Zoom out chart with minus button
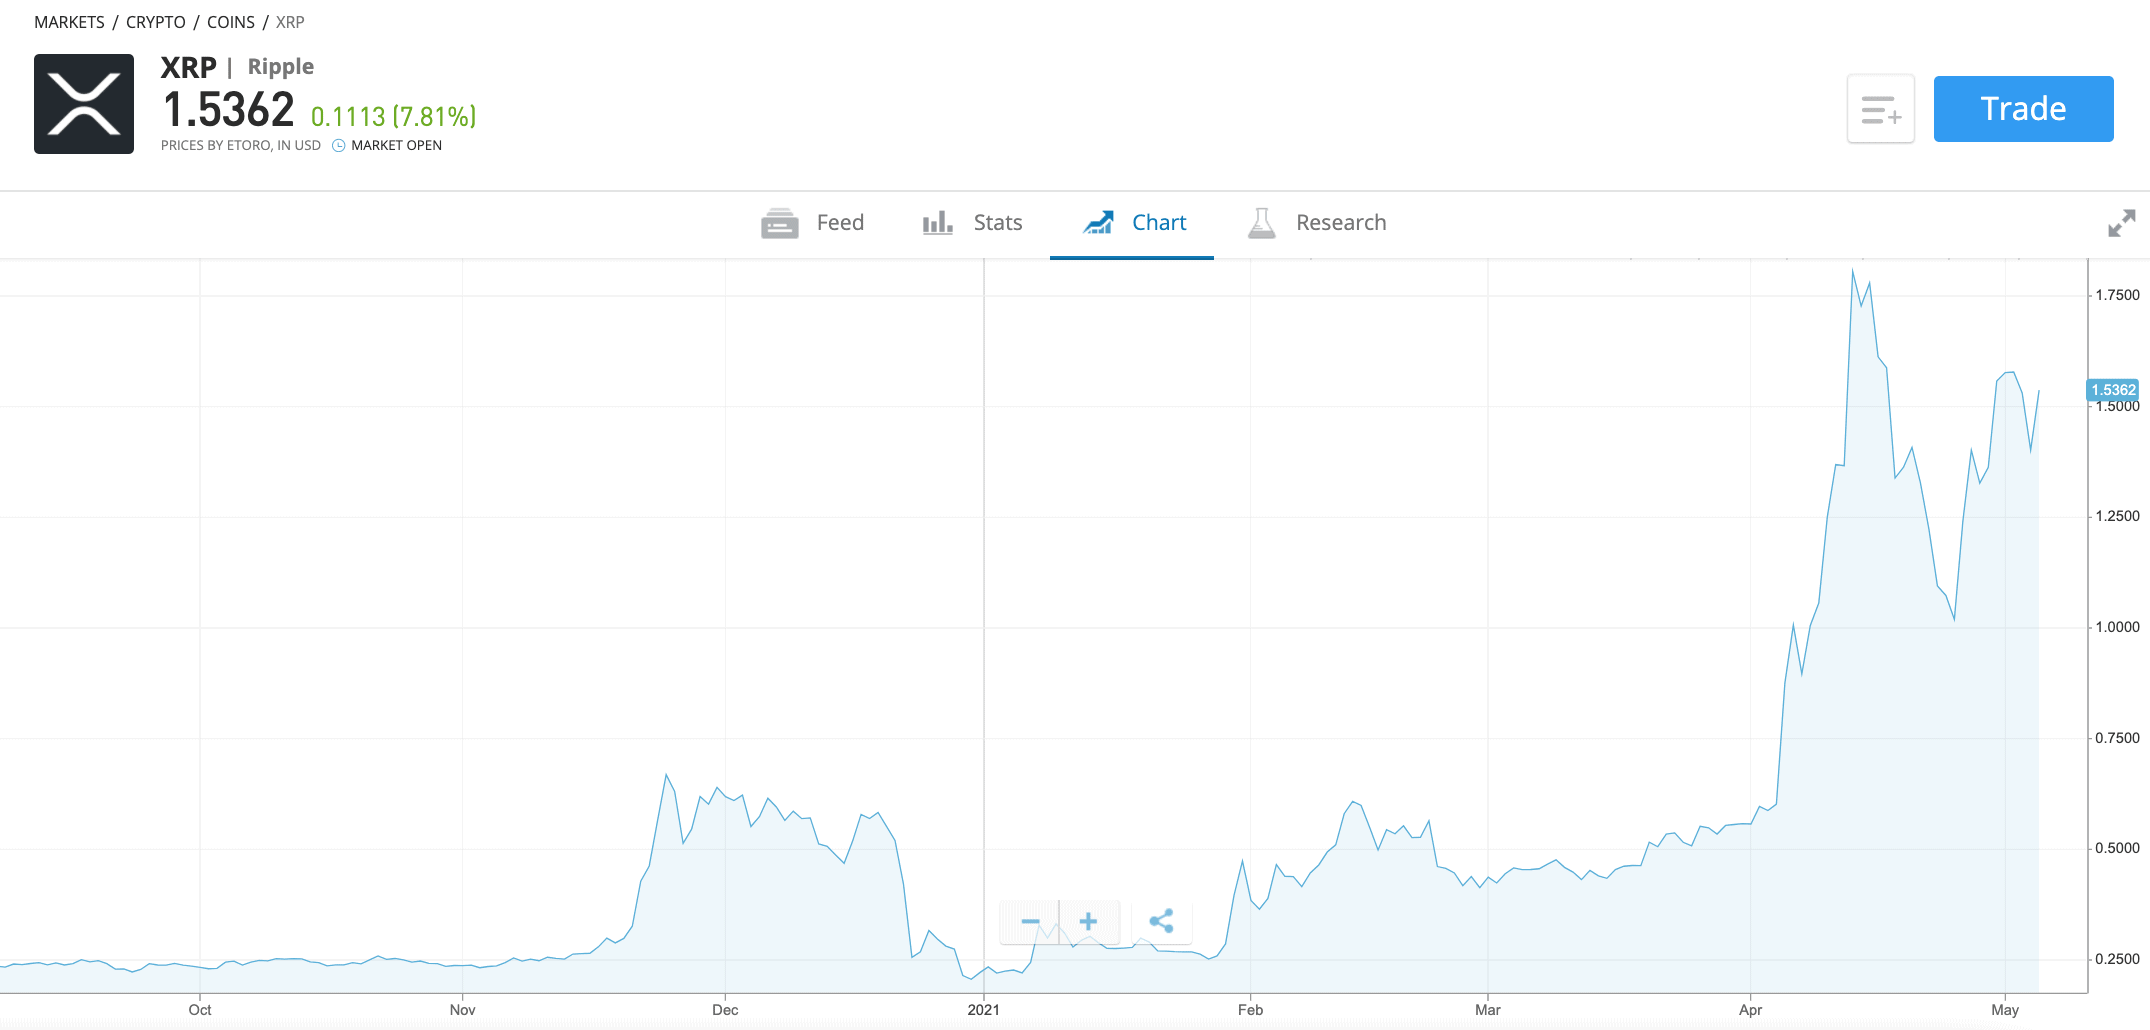 click(1030, 922)
